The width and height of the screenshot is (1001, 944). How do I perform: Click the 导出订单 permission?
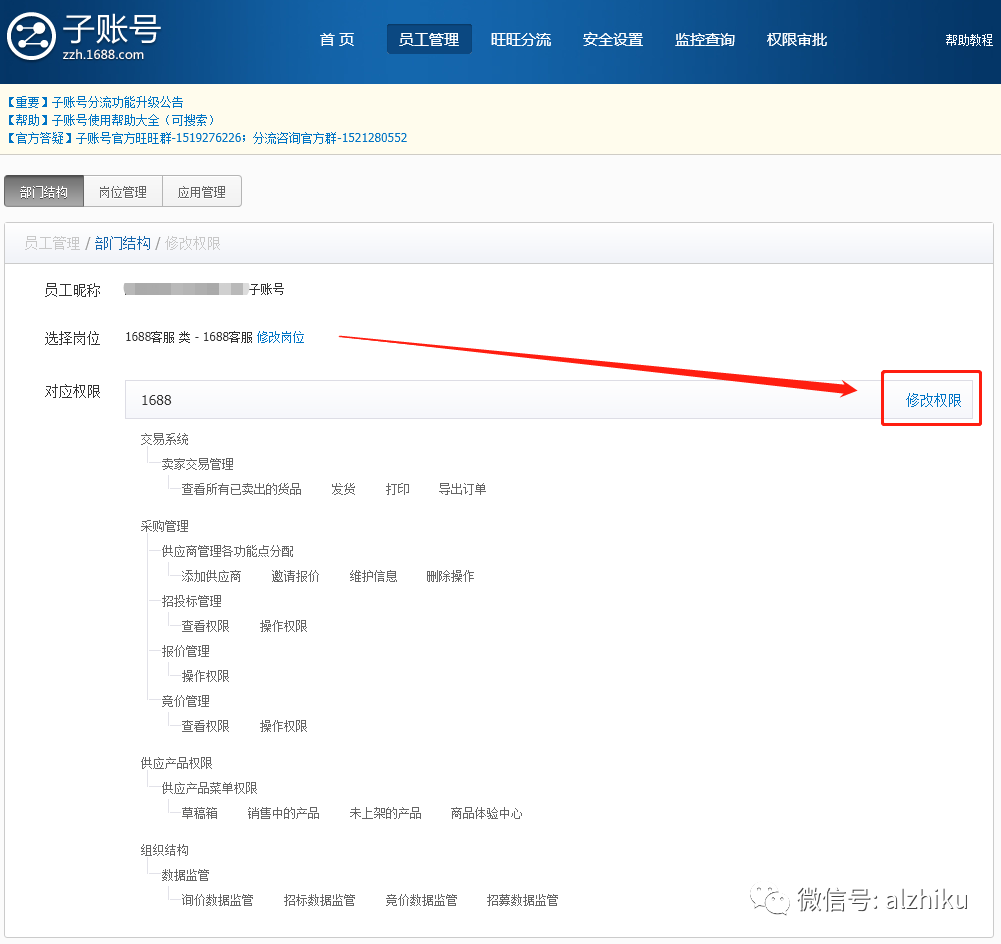(462, 489)
